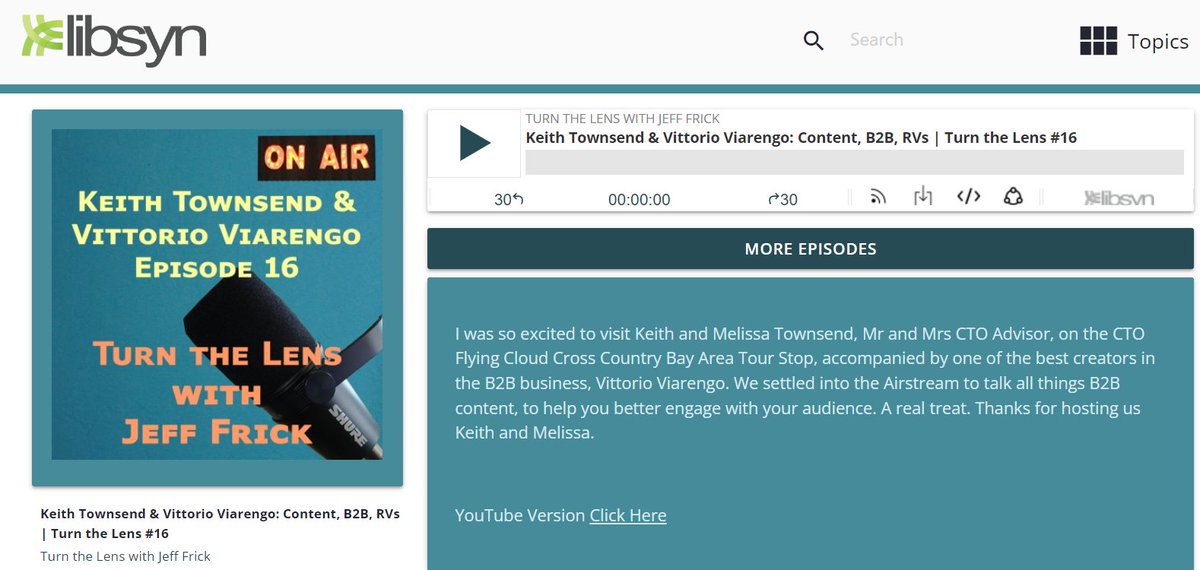Image resolution: width=1200 pixels, height=570 pixels.
Task: Click the episode description paragraph
Action: point(805,383)
